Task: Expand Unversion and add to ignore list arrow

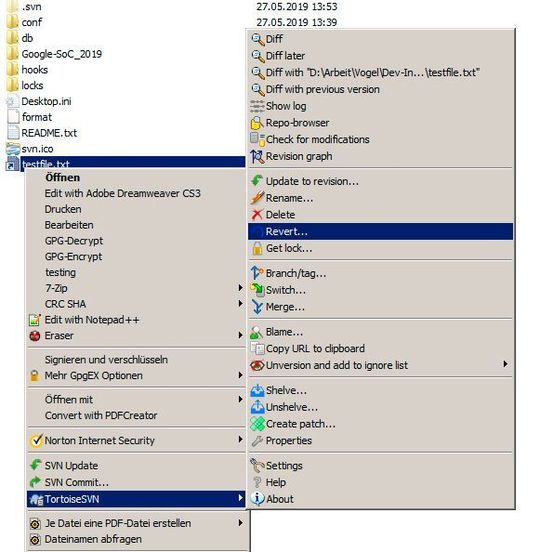Action: [x=506, y=364]
